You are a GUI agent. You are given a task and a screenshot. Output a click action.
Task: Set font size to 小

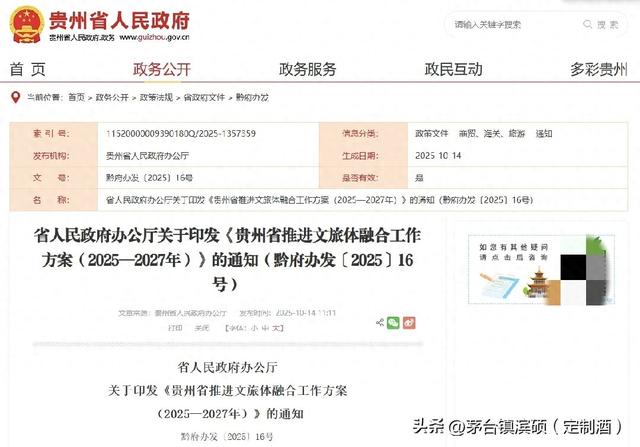254,328
